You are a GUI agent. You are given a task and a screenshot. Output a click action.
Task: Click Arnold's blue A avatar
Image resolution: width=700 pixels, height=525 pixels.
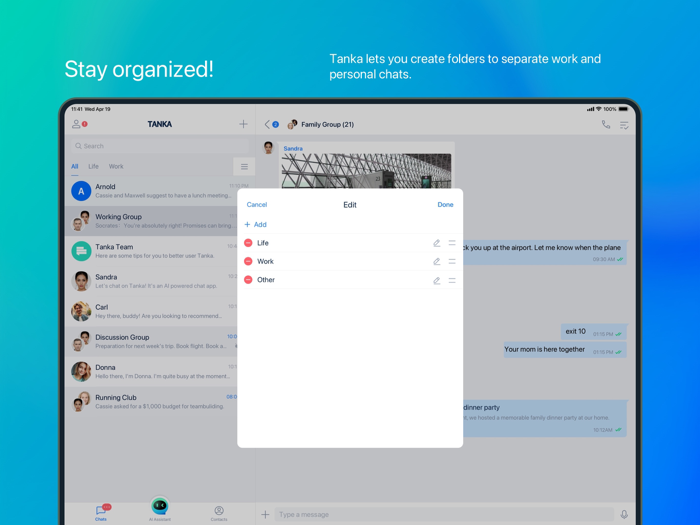[x=81, y=191]
